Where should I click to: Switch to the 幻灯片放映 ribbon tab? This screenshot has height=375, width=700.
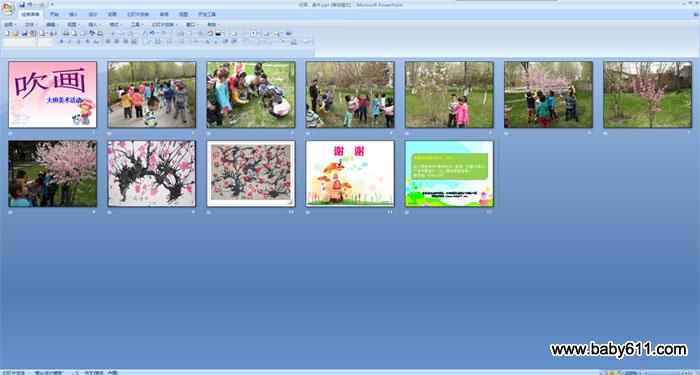click(138, 14)
